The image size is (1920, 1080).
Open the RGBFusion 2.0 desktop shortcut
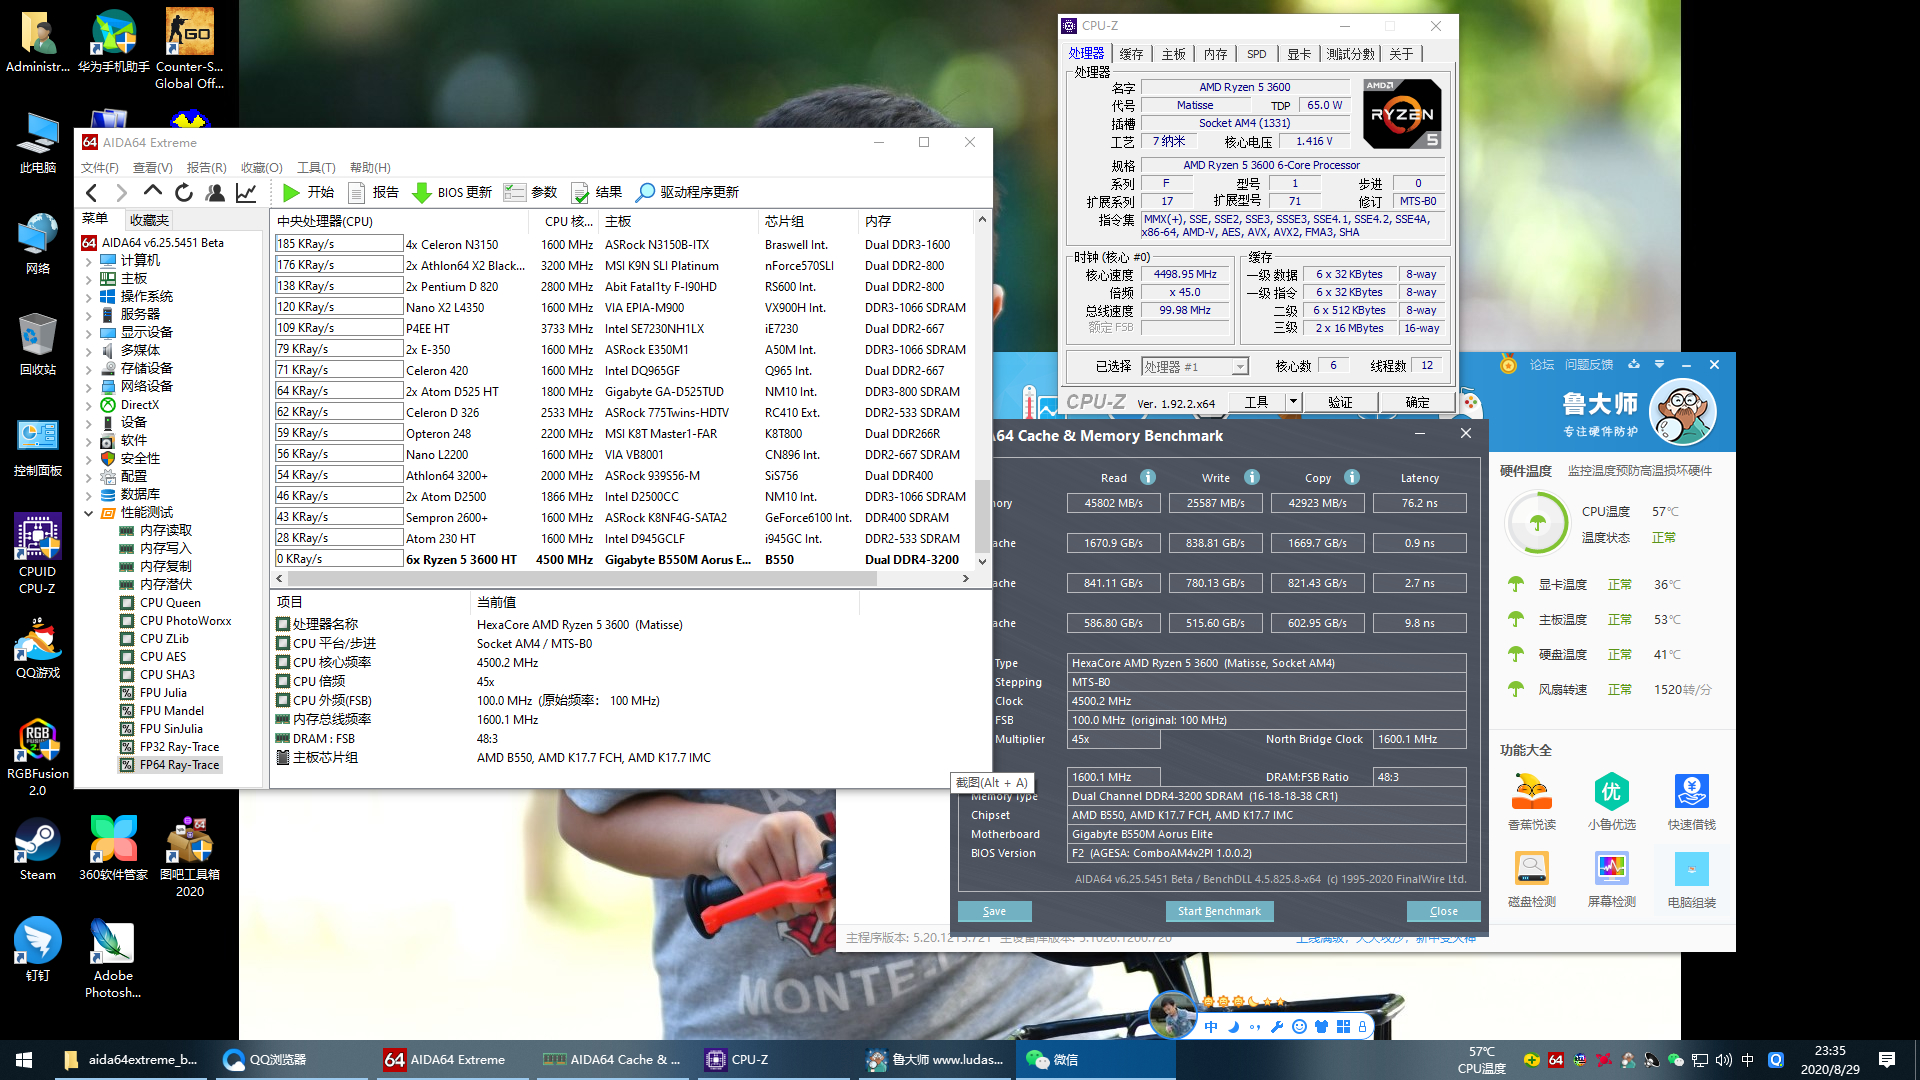pyautogui.click(x=37, y=757)
